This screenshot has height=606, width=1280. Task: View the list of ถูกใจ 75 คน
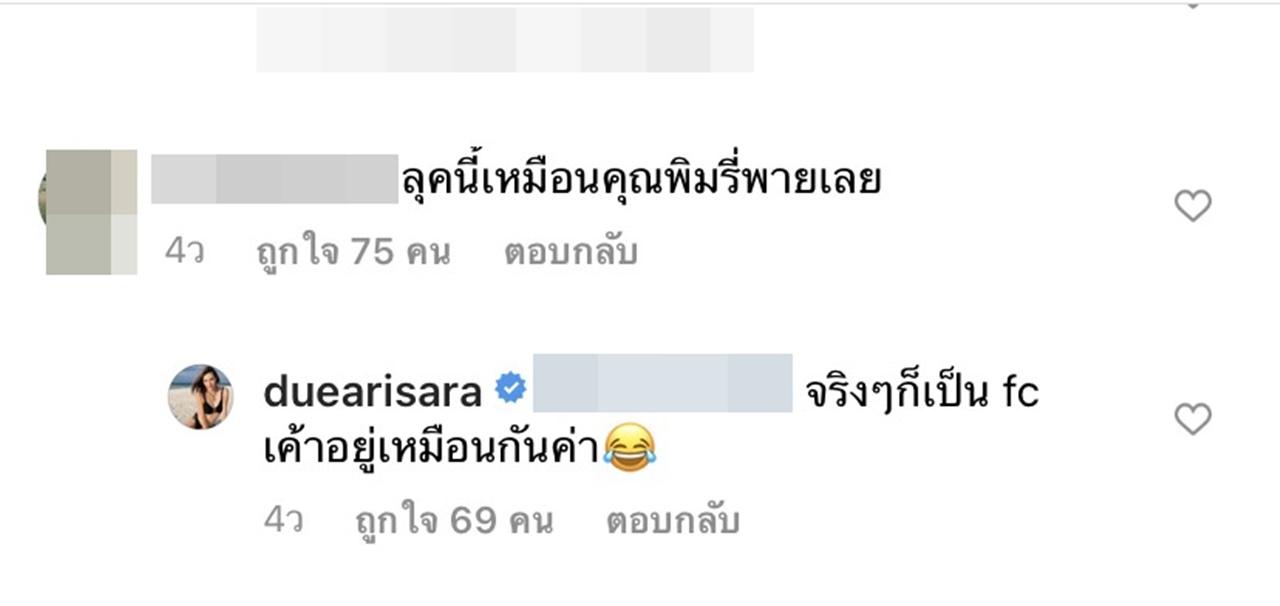353,253
